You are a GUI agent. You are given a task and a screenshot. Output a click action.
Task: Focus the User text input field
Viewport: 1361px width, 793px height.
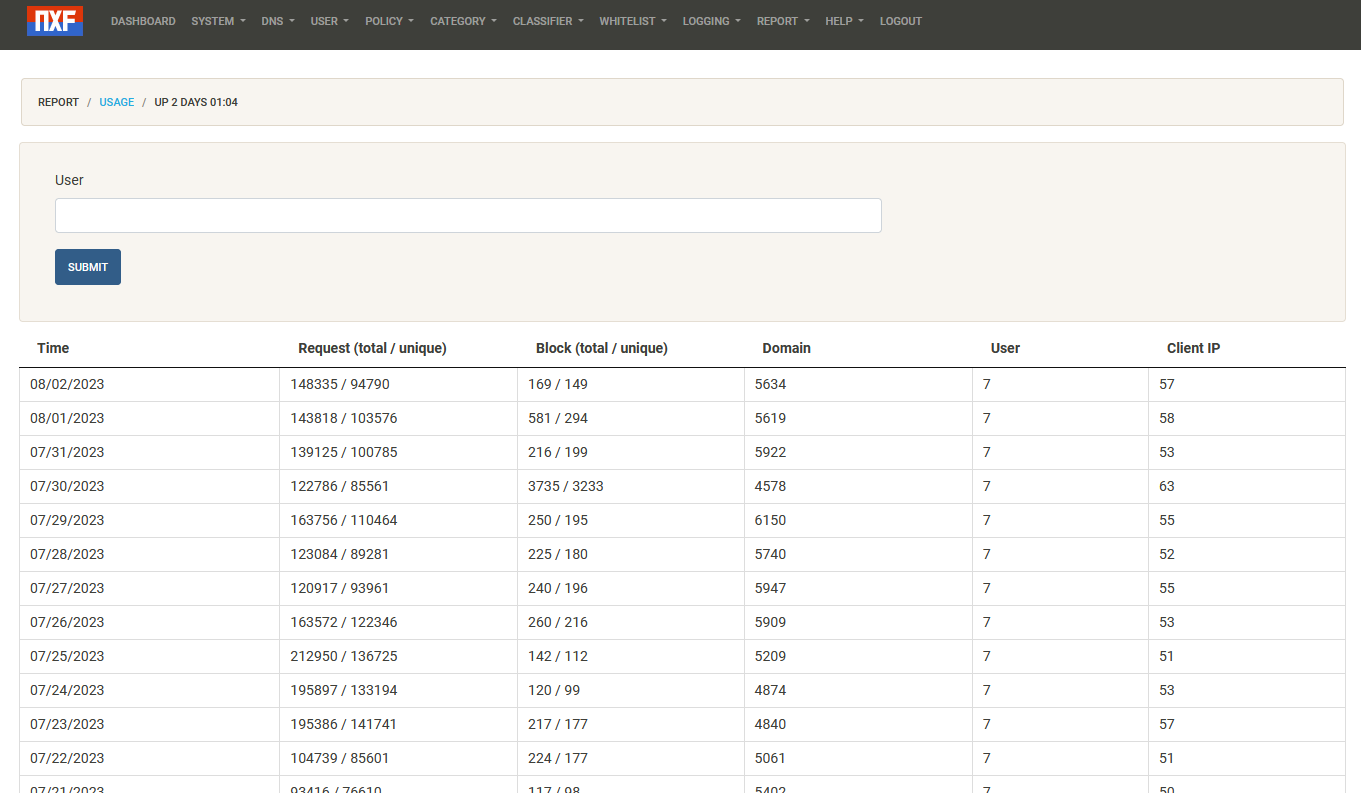(x=468, y=216)
